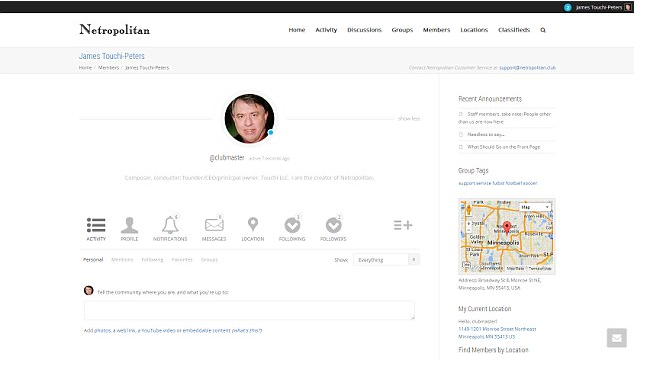Collapse the profile header with show less
This screenshot has height=377, width=648.
(409, 119)
